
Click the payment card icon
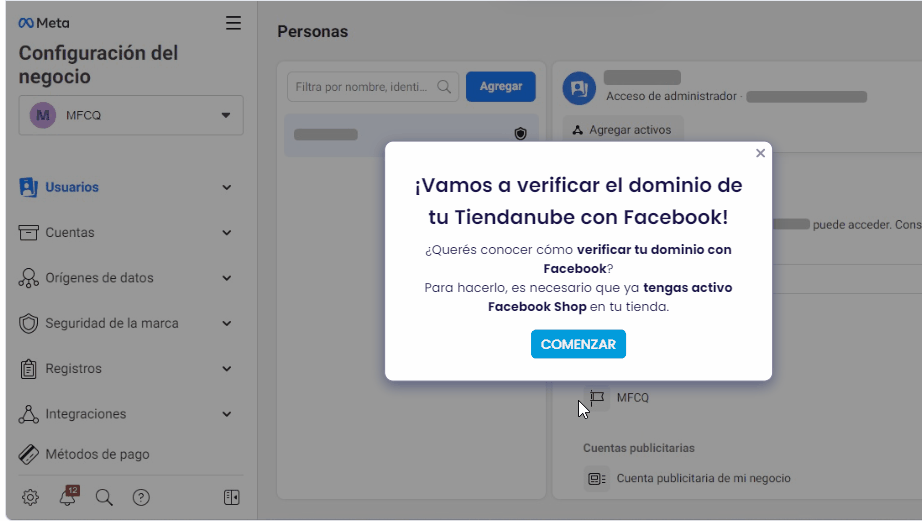(28, 454)
